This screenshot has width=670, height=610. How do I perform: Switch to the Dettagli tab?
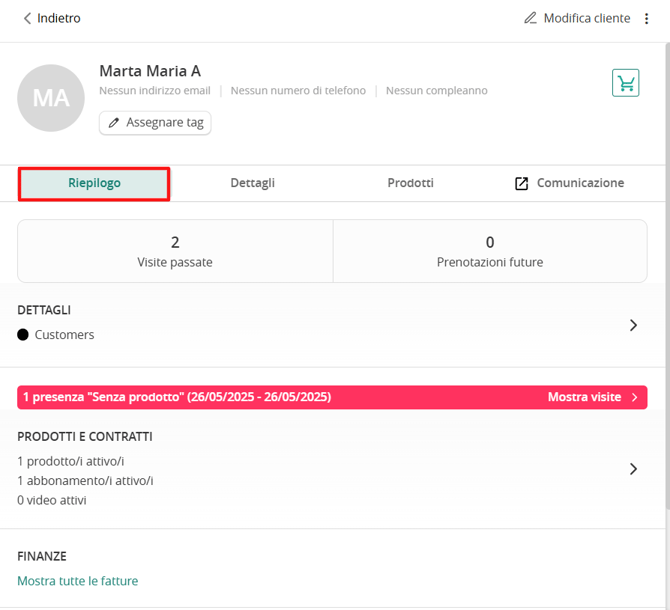tap(253, 183)
